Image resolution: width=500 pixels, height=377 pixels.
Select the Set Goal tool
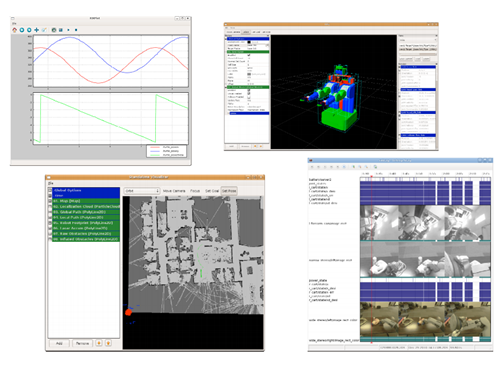[212, 191]
